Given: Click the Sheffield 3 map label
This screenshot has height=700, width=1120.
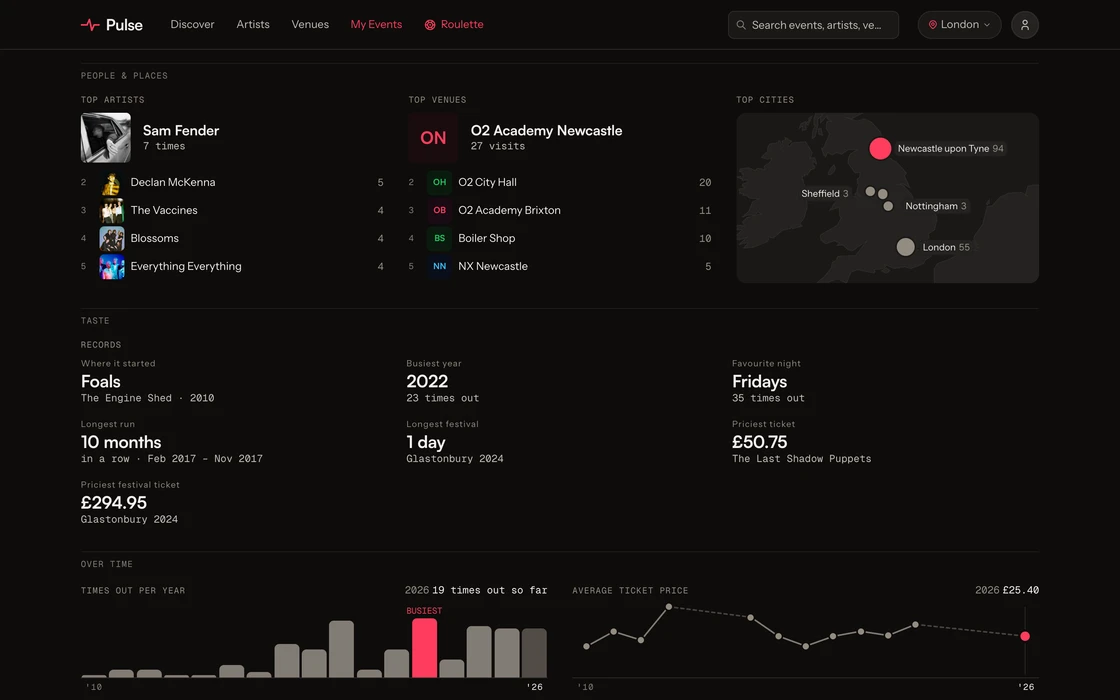Looking at the screenshot, I should (x=825, y=194).
